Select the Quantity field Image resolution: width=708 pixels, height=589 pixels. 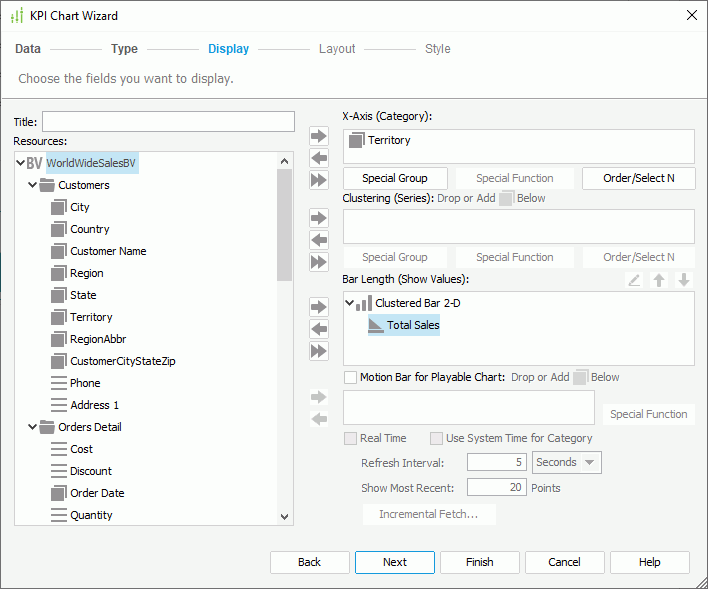91,515
